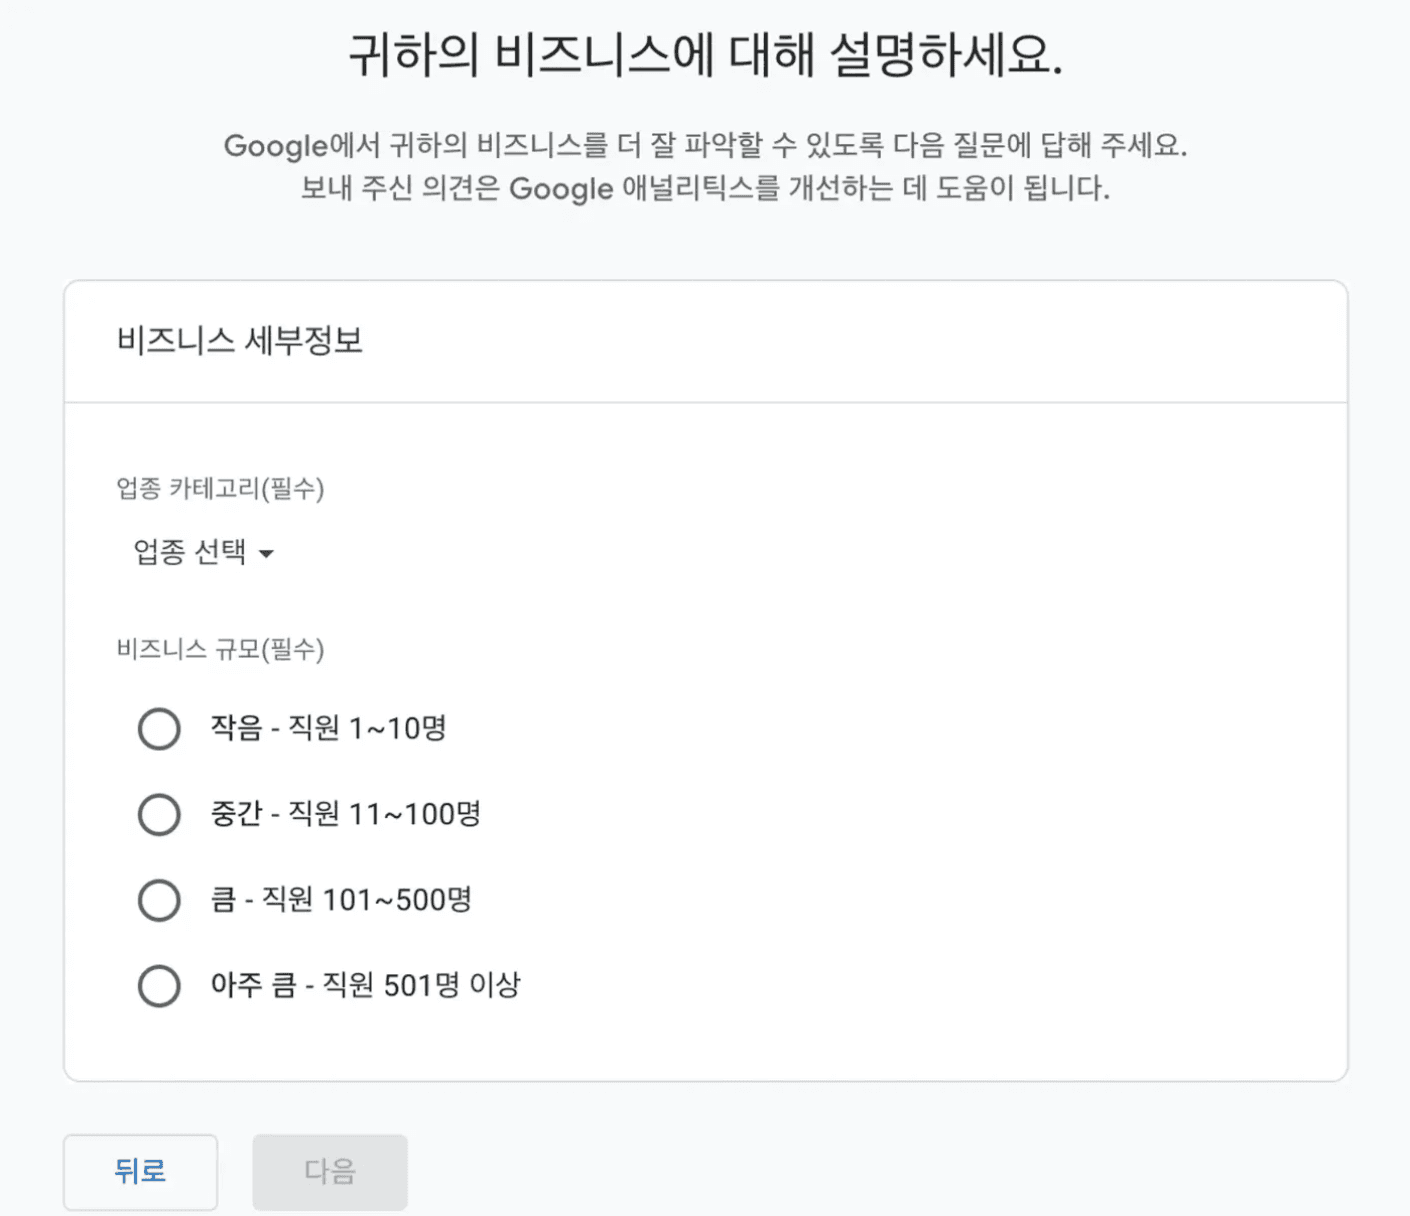Open the 업종 선택 dropdown
The width and height of the screenshot is (1410, 1216).
coord(191,552)
